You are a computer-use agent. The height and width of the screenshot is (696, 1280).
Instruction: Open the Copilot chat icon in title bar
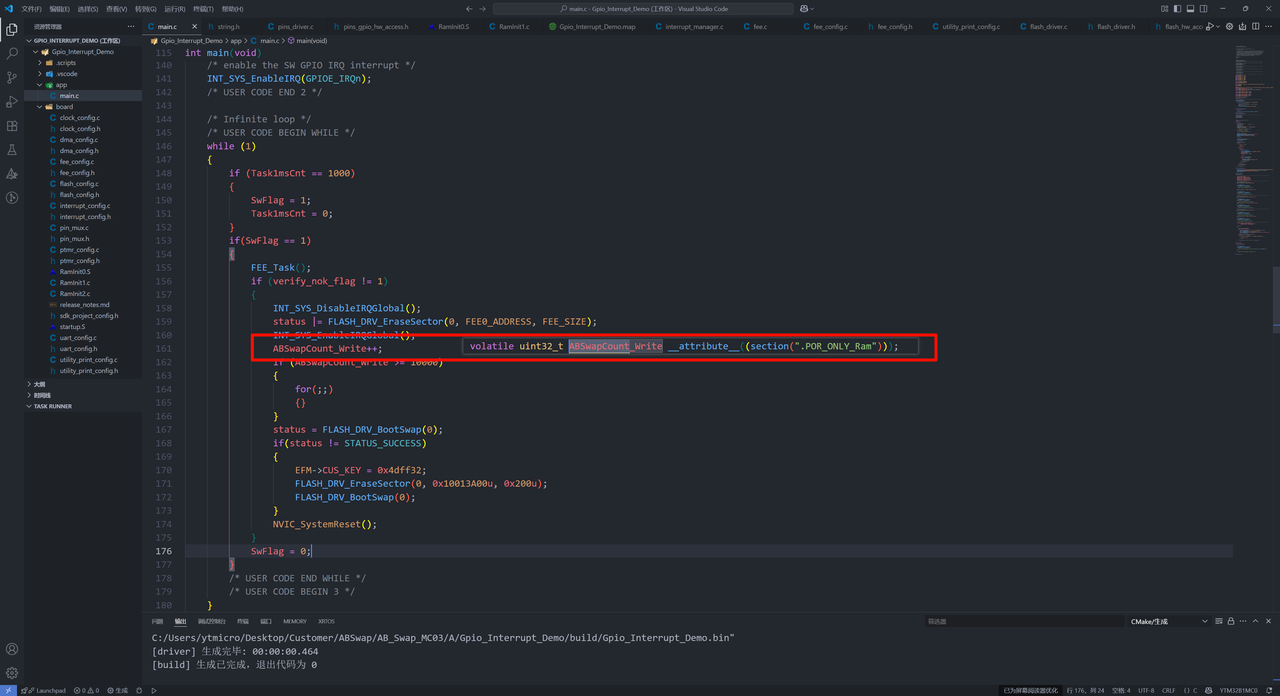click(x=805, y=9)
